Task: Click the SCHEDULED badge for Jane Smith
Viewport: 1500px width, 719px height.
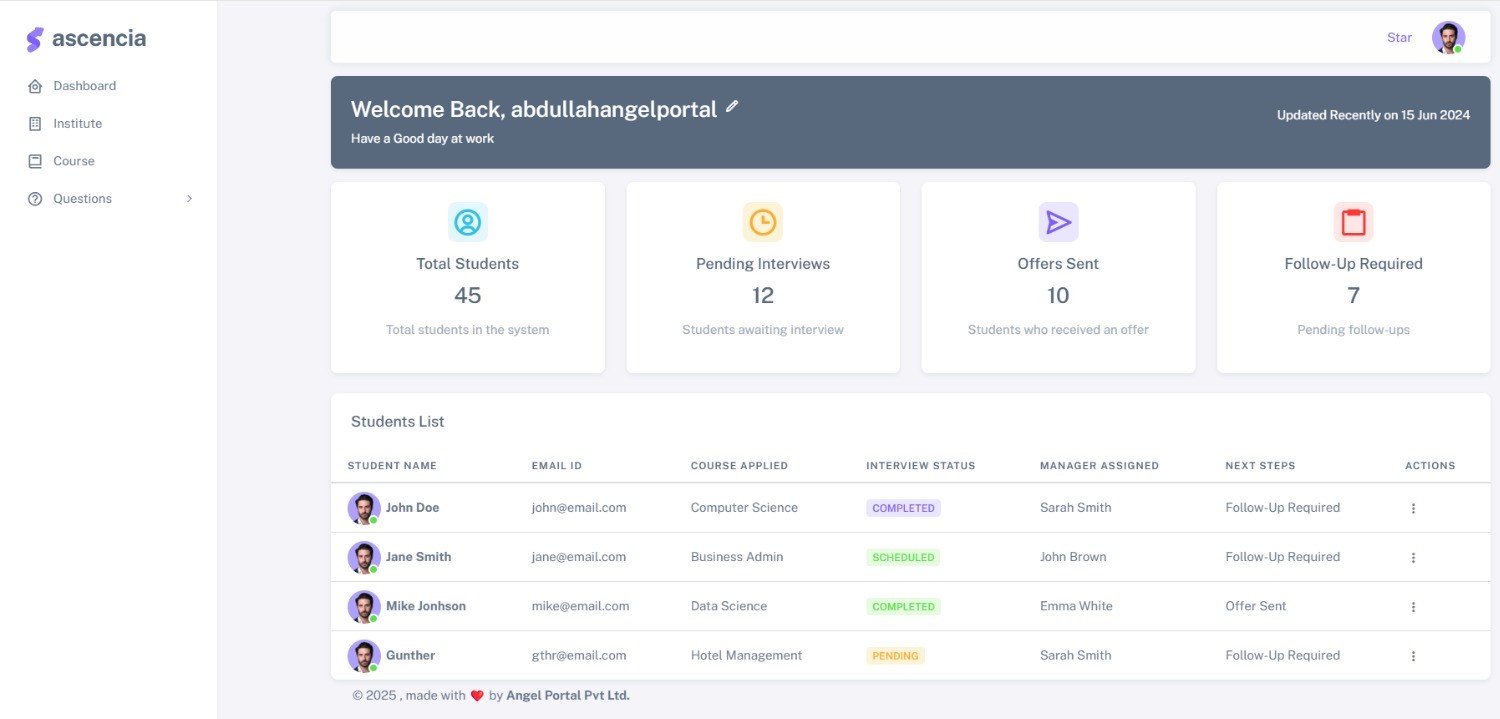Action: (x=903, y=557)
